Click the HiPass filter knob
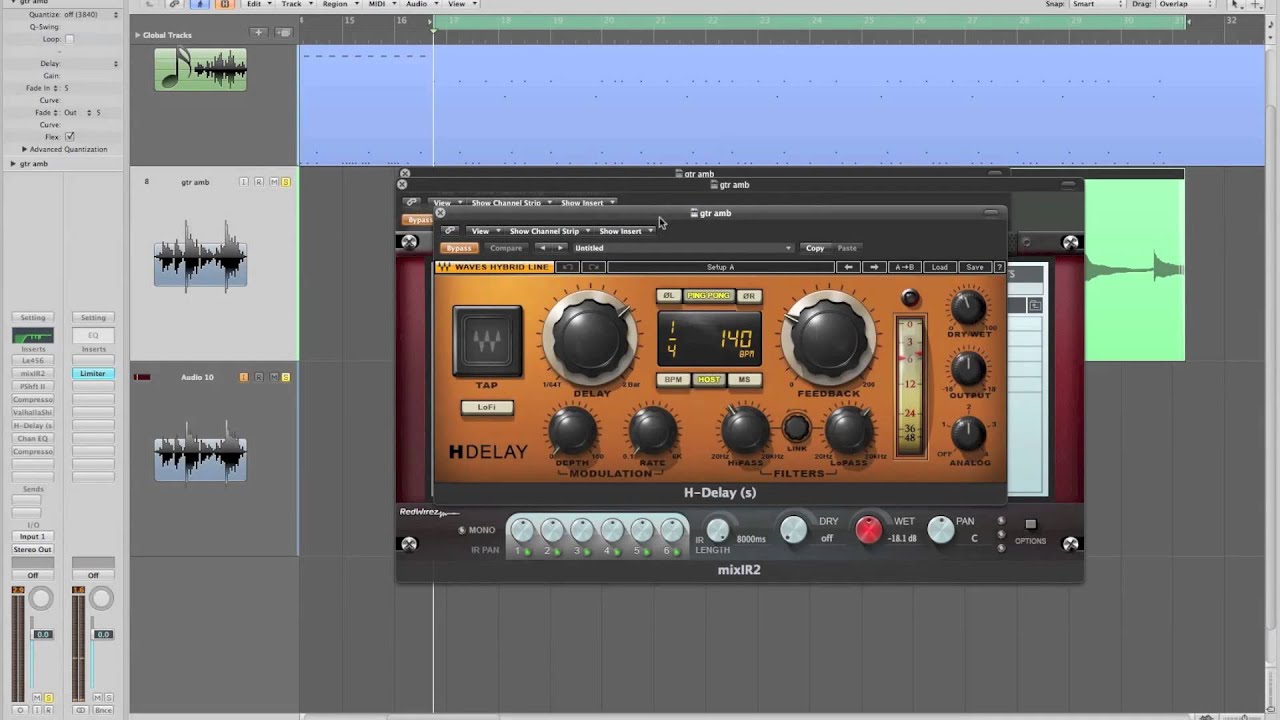This screenshot has height=720, width=1280. coord(745,431)
